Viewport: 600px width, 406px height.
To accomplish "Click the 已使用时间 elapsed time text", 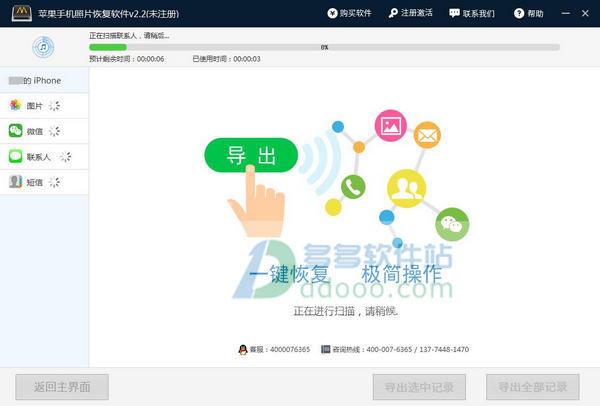I will click(x=226, y=59).
